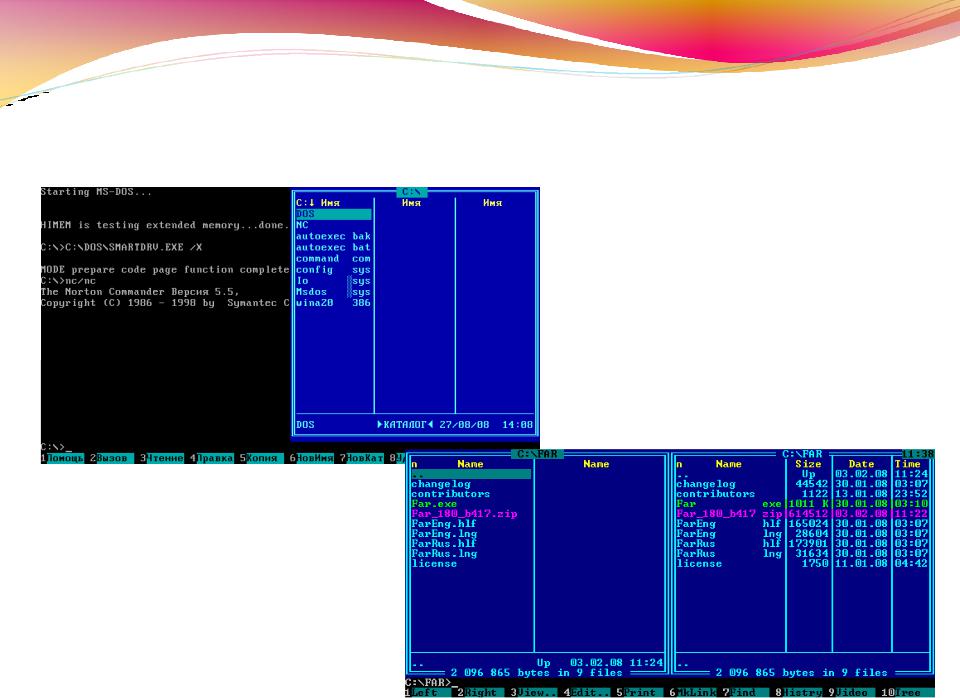Select the highlighted '..' row in left FAR panel
The height and width of the screenshot is (698, 960).
471,474
